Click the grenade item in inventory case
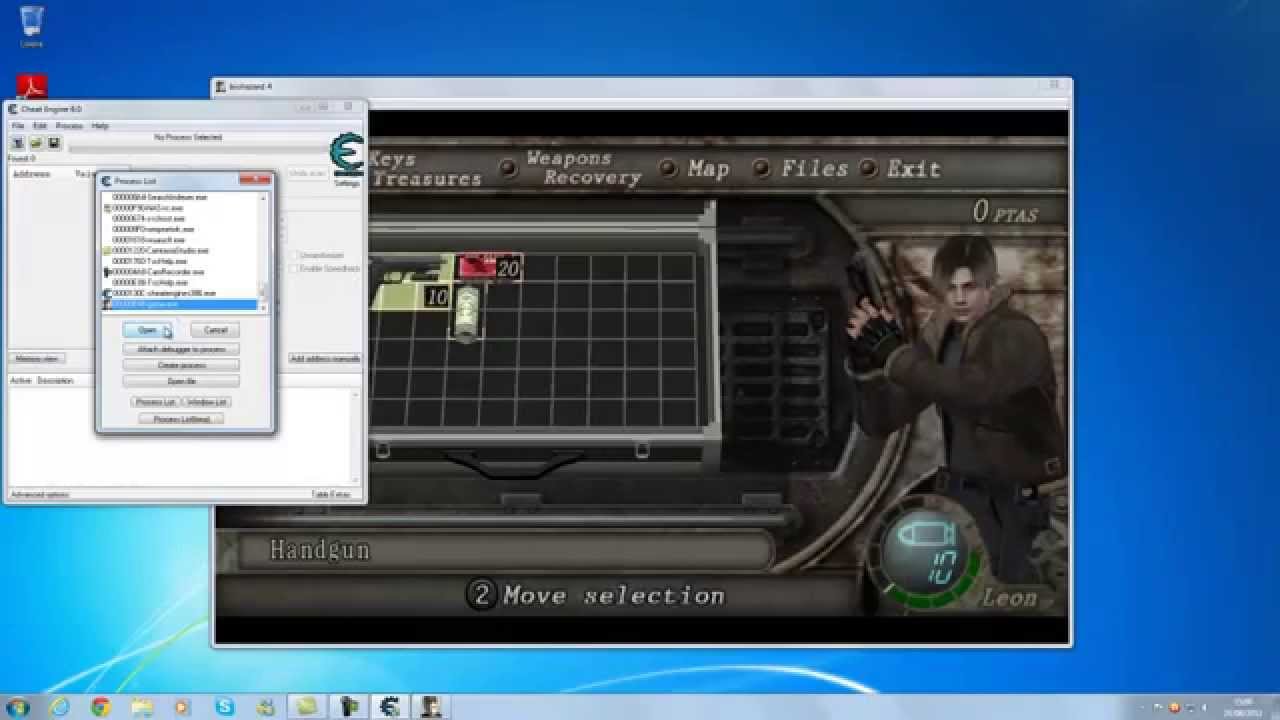This screenshot has width=1280, height=720. 467,313
